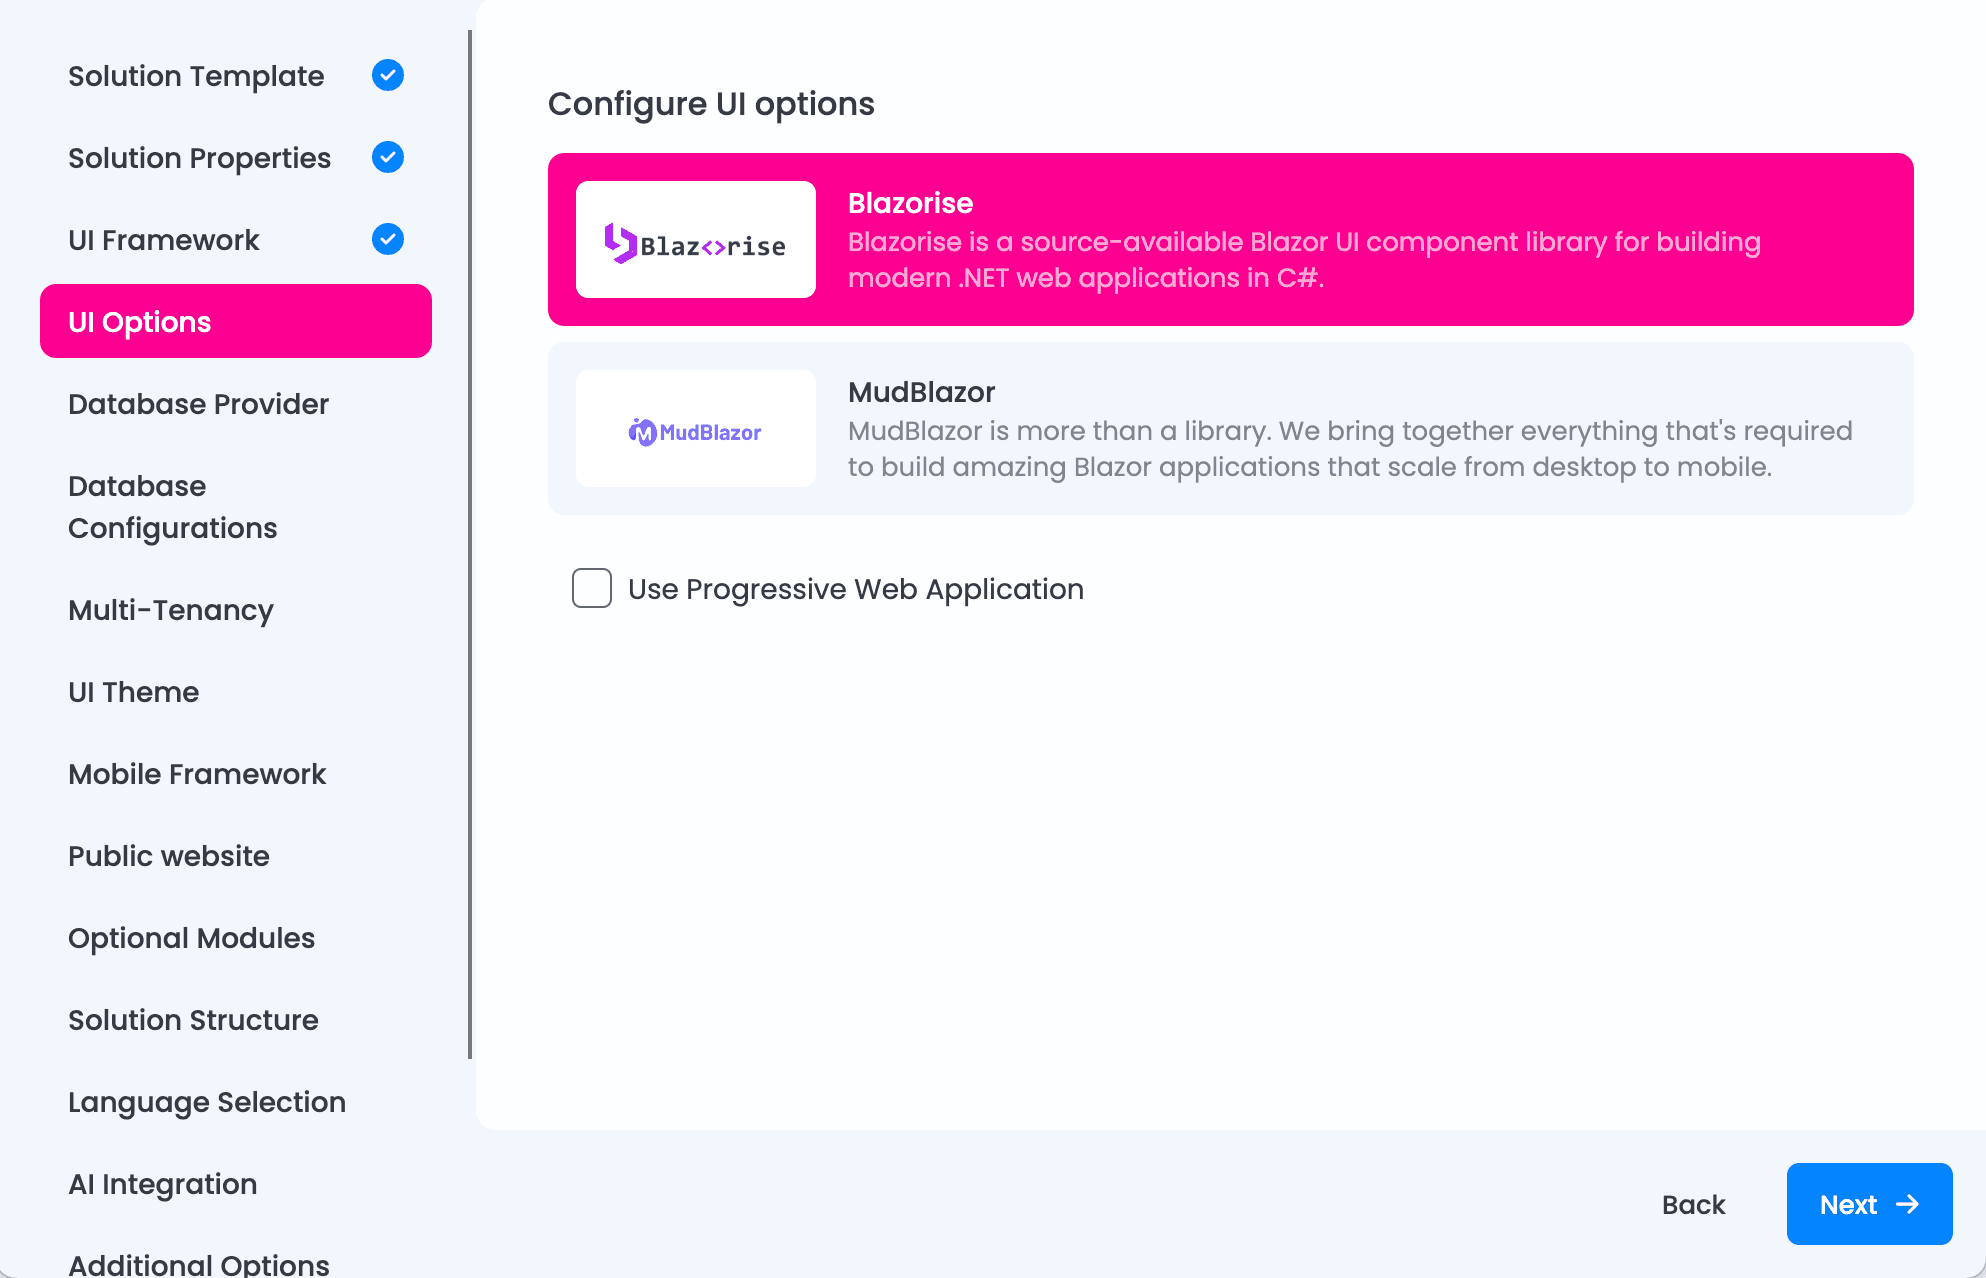Image resolution: width=1986 pixels, height=1278 pixels.
Task: Select the UI Options step
Action: (x=236, y=321)
